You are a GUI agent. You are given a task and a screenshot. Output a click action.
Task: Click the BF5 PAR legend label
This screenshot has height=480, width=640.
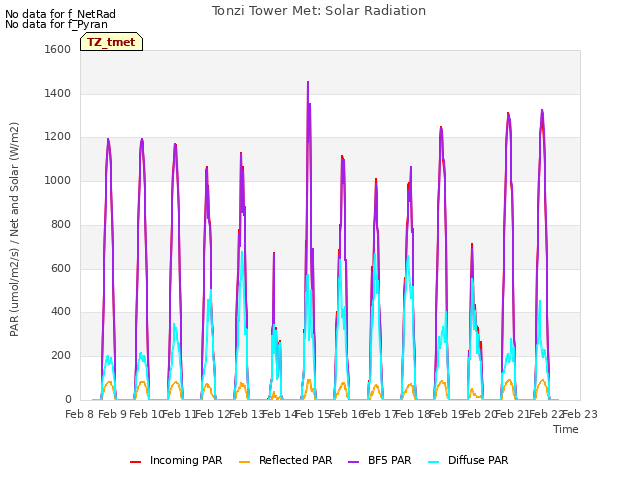click(x=389, y=460)
